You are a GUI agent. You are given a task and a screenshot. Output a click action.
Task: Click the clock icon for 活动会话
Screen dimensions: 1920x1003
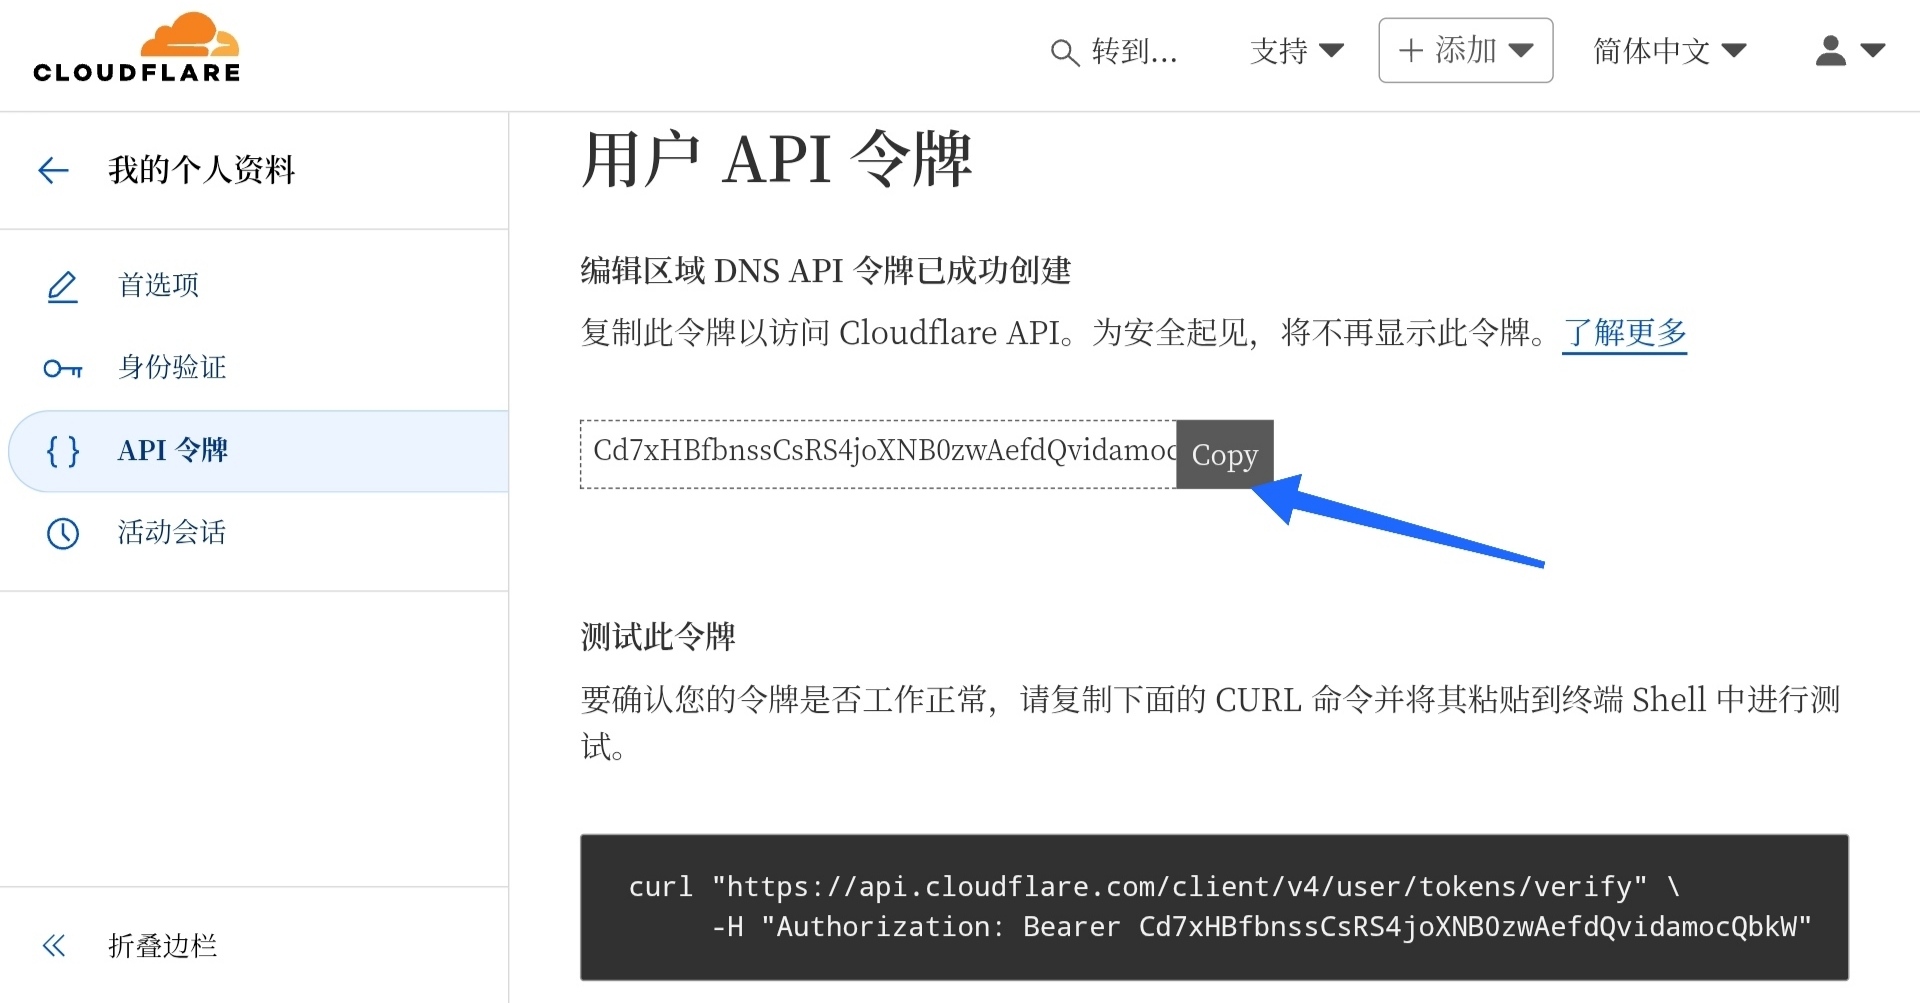63,533
